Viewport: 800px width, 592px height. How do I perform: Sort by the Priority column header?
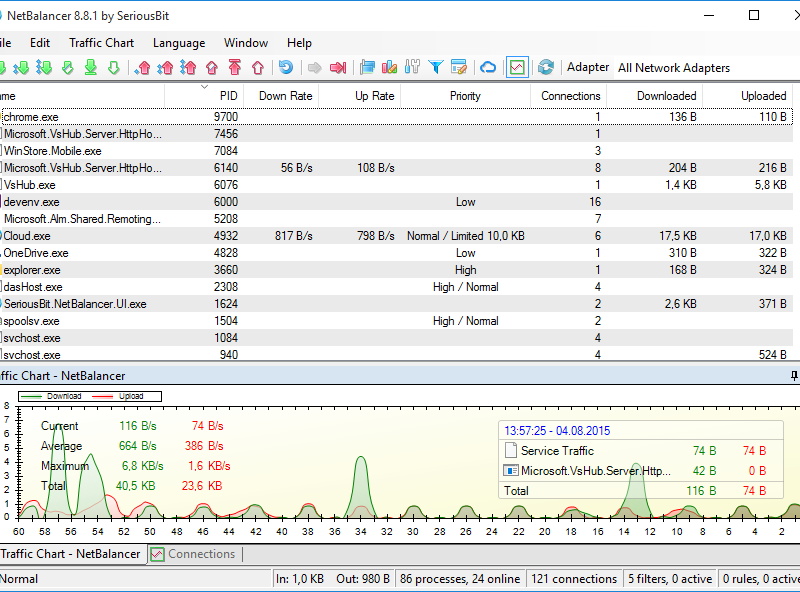pos(466,96)
